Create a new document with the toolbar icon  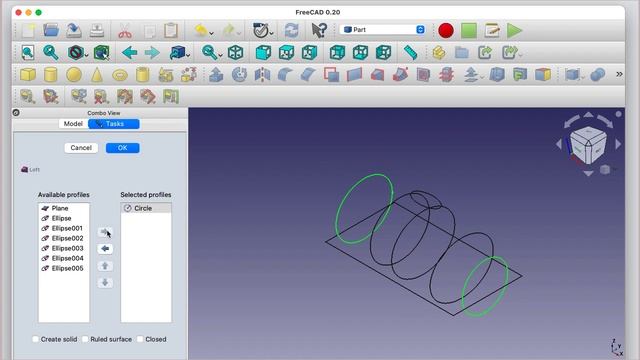(x=28, y=30)
